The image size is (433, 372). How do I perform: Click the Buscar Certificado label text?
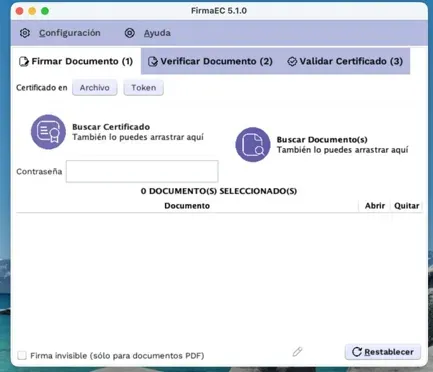111,127
